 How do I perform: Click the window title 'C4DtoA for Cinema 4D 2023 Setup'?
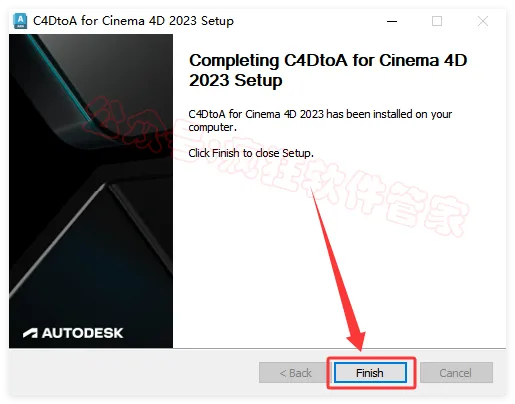click(x=133, y=21)
